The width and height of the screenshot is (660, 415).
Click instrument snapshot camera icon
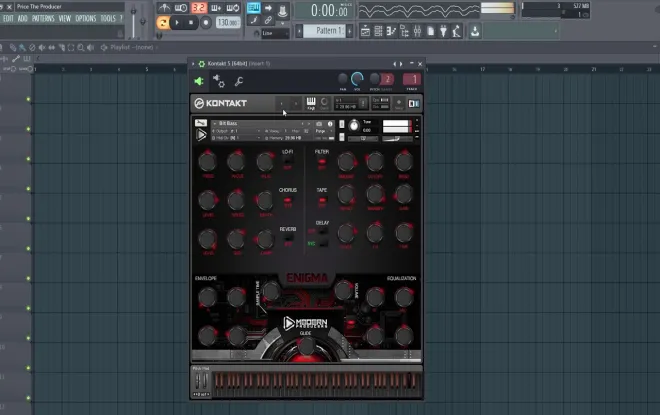pos(319,124)
